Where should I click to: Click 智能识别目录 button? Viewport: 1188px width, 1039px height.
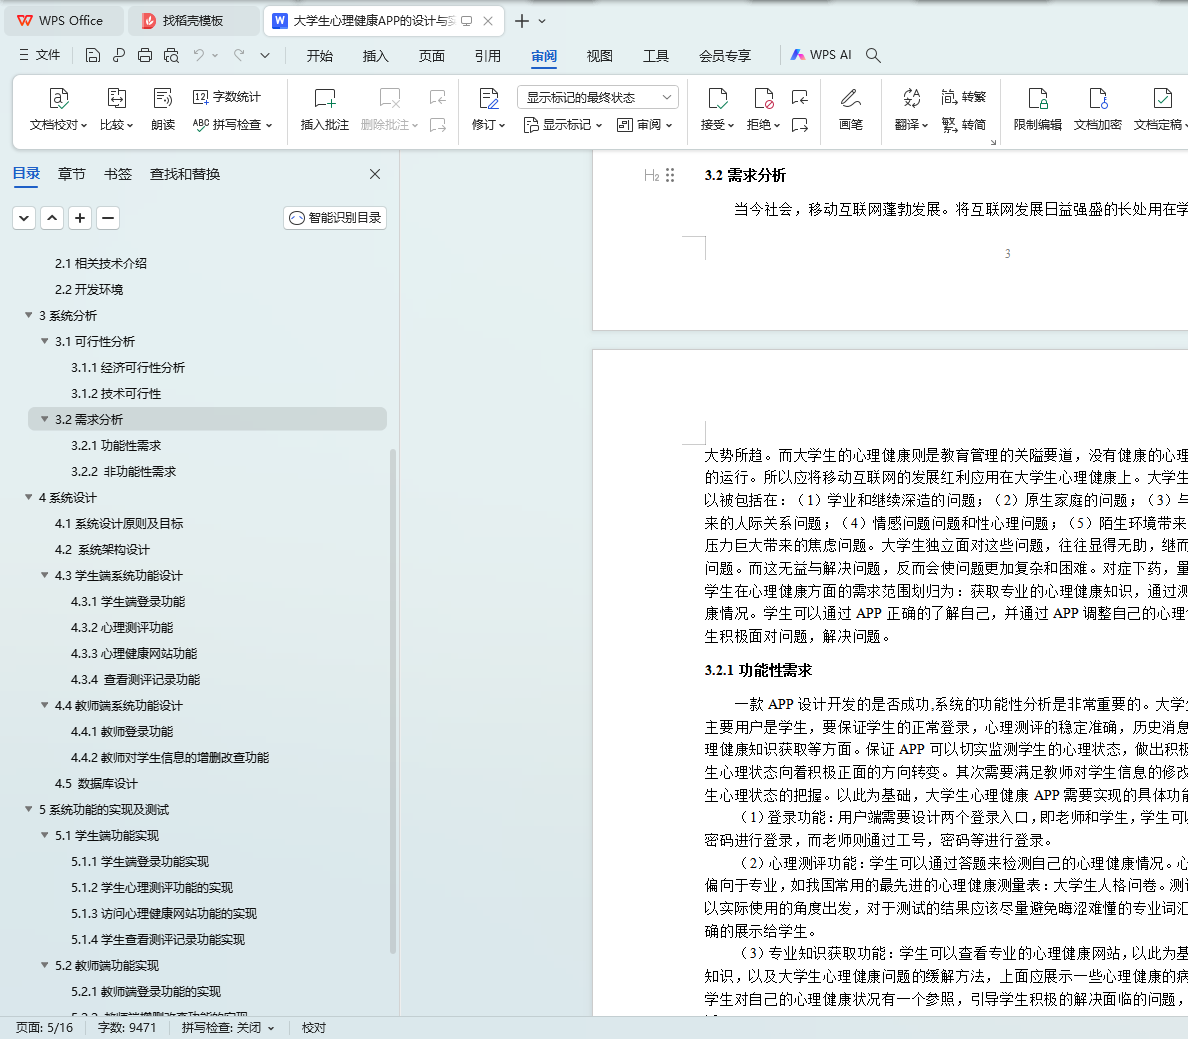point(335,218)
